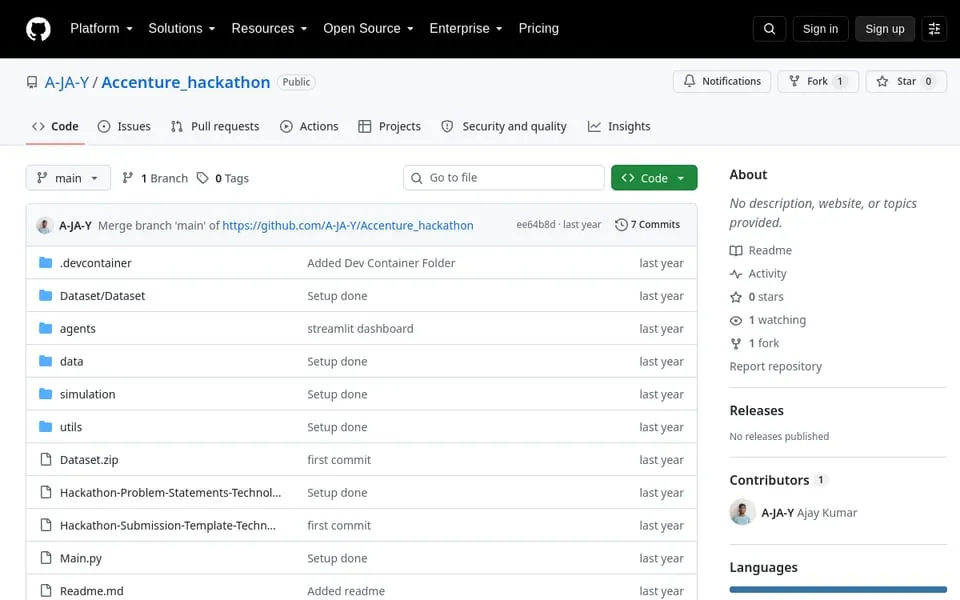Expand the Solutions menu
The height and width of the screenshot is (600, 960).
182,28
